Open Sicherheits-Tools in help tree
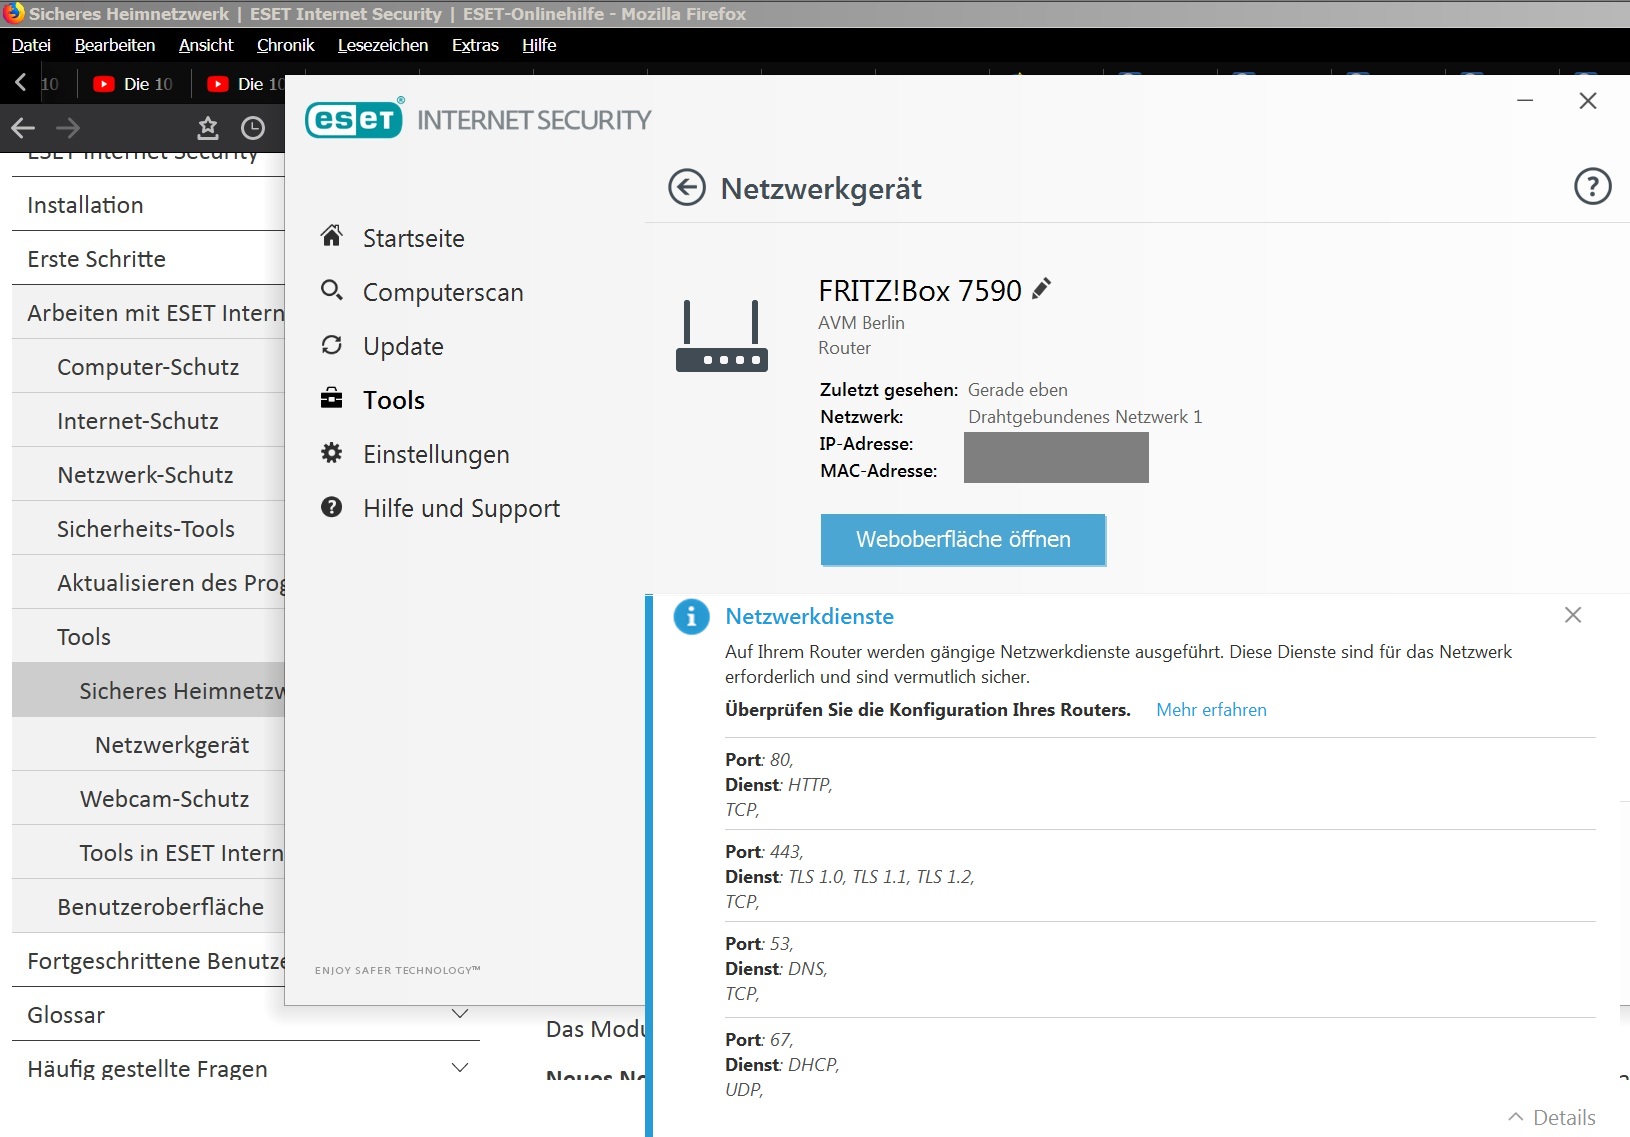This screenshot has width=1630, height=1137. click(x=148, y=528)
